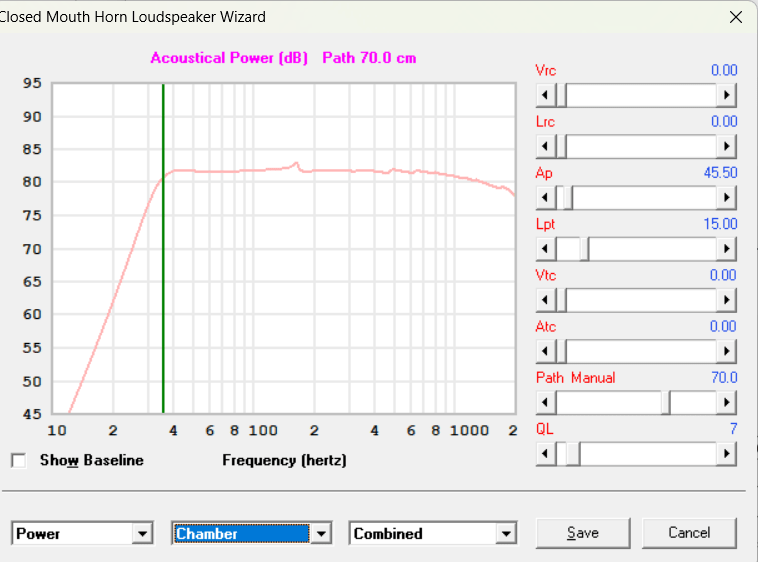Image resolution: width=758 pixels, height=562 pixels.
Task: Increase Atc with right scroll arrow
Action: pos(726,351)
